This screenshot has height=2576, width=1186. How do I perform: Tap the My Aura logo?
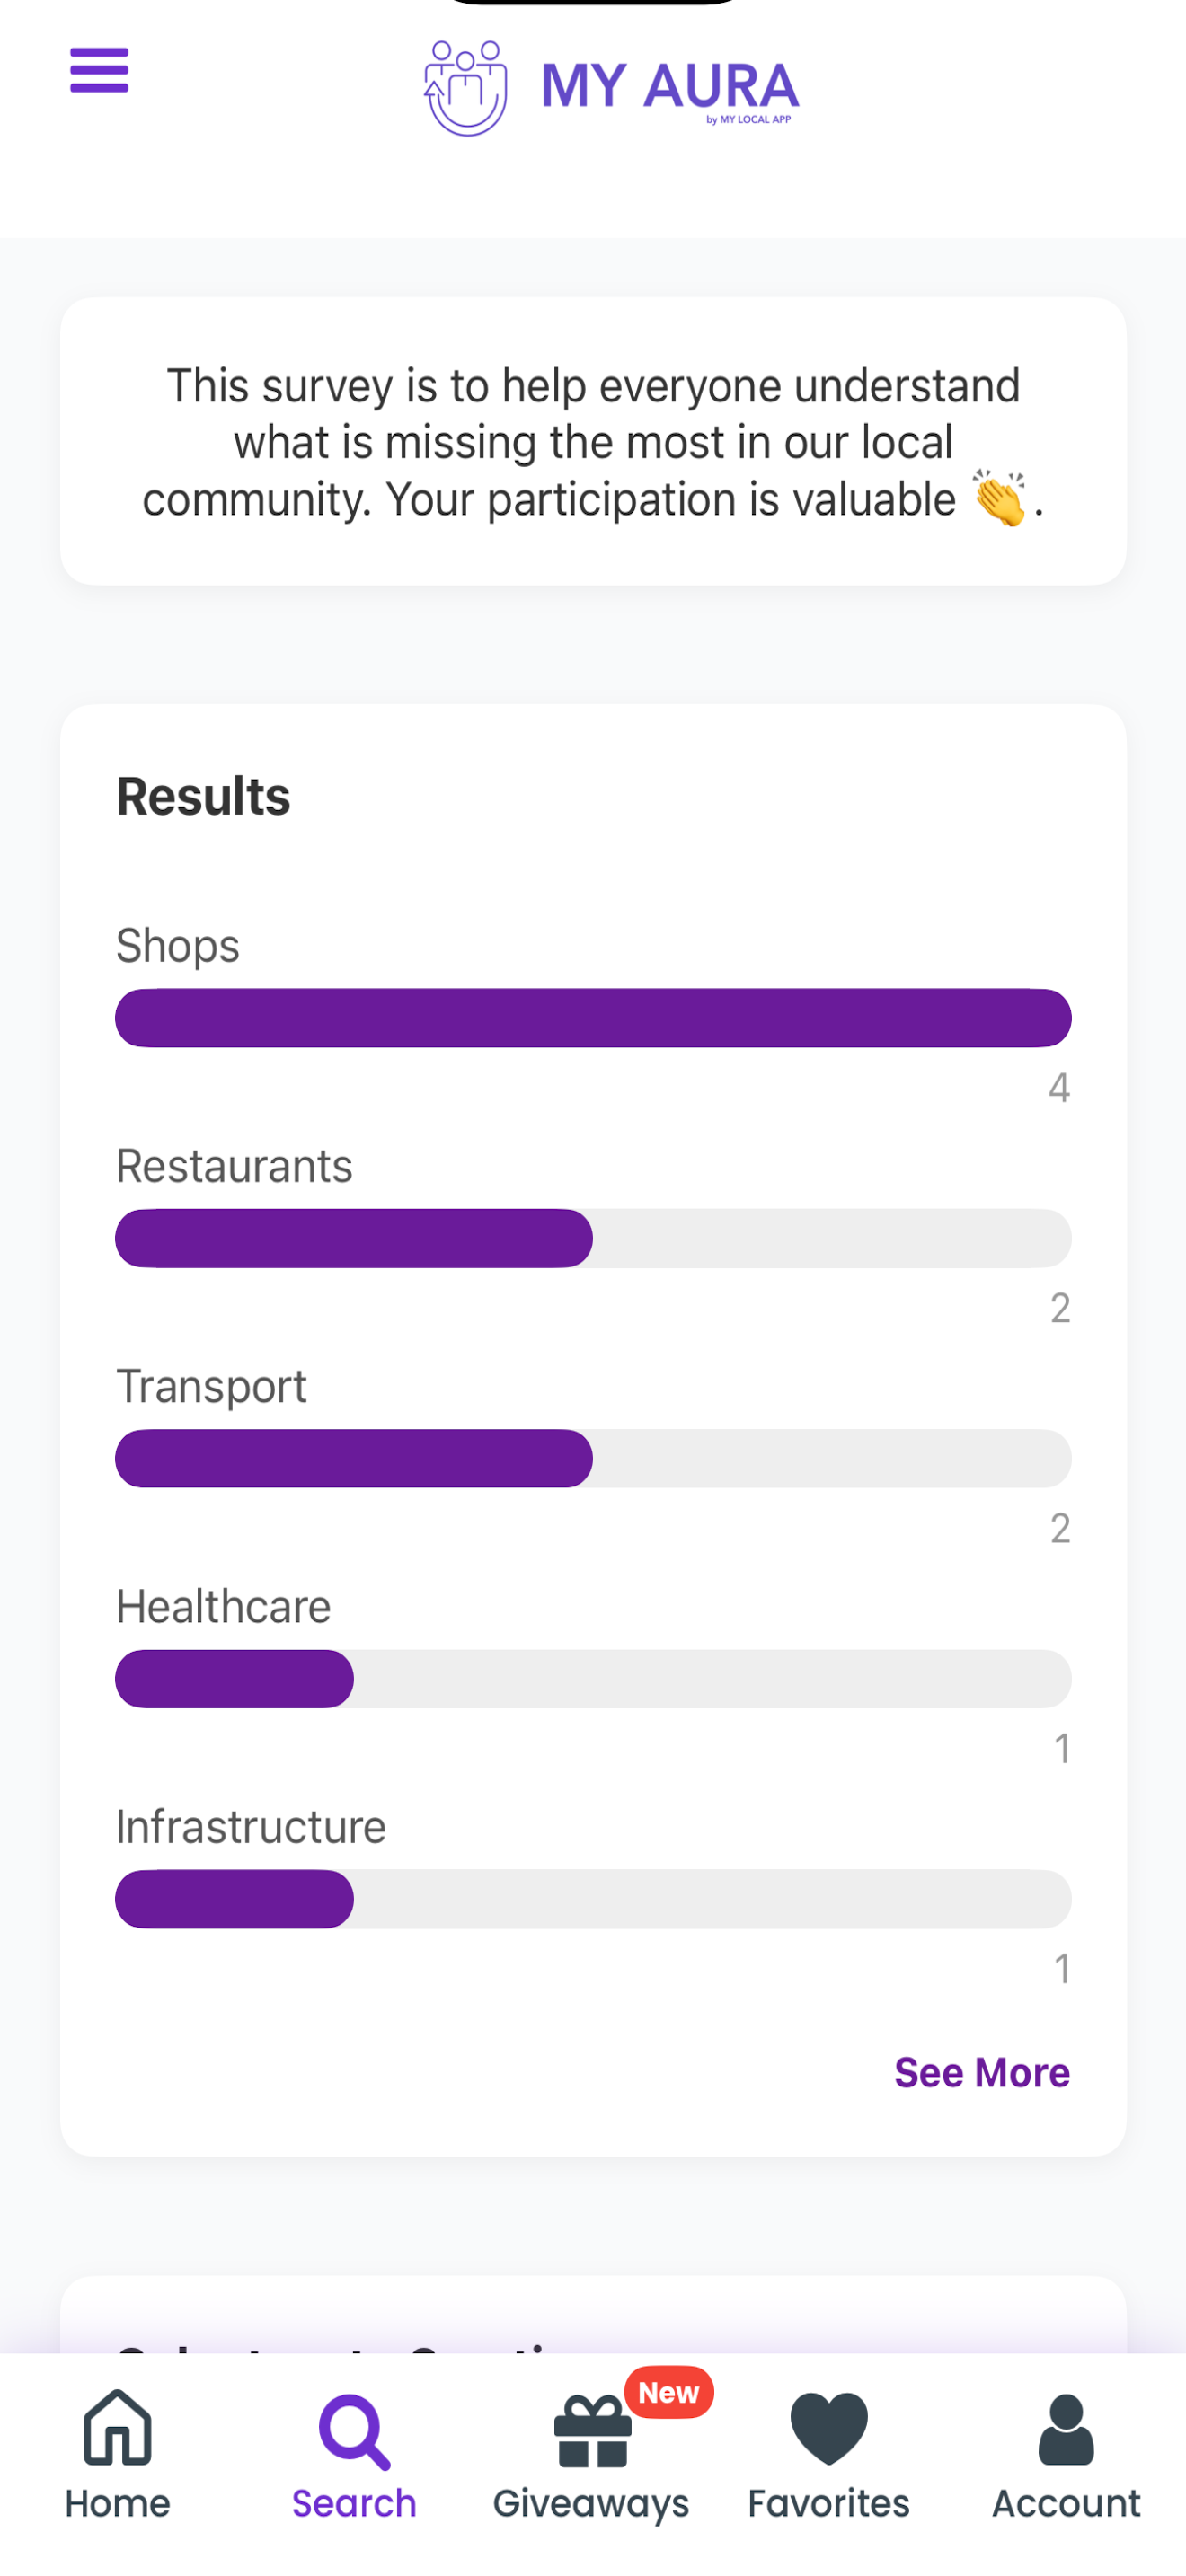tap(611, 88)
